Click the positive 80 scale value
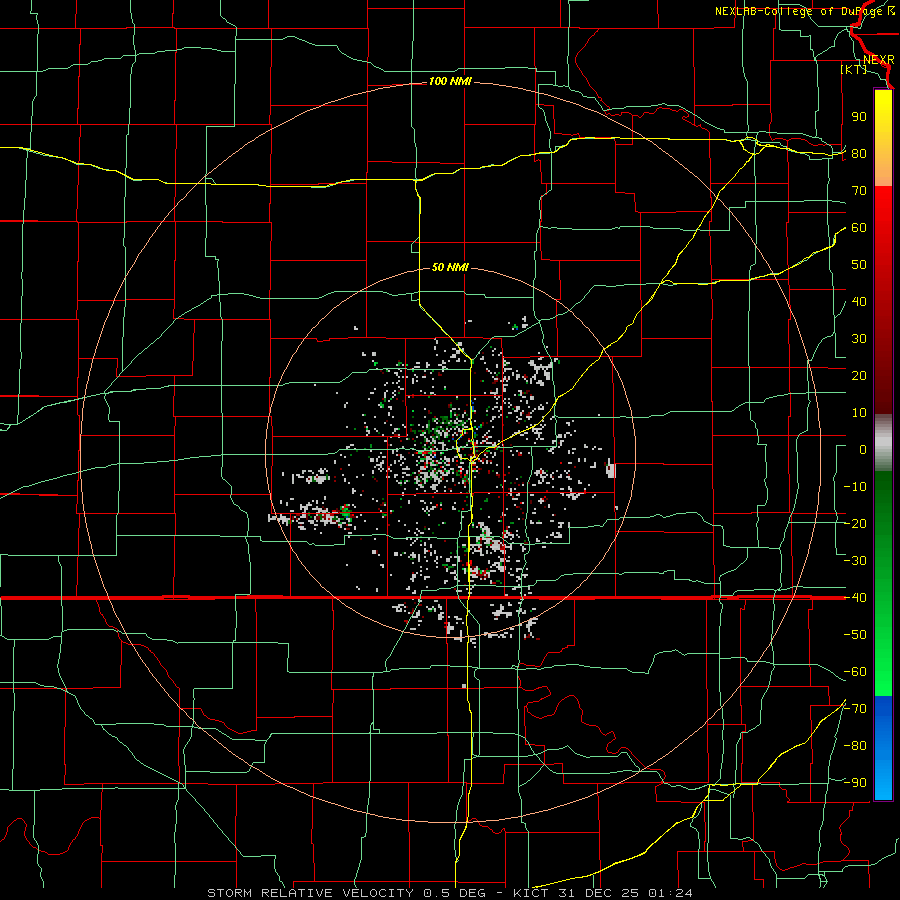 859,153
